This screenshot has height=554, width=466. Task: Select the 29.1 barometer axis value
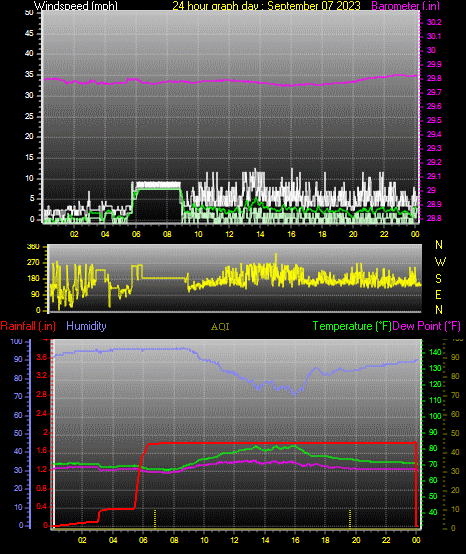pyautogui.click(x=434, y=176)
